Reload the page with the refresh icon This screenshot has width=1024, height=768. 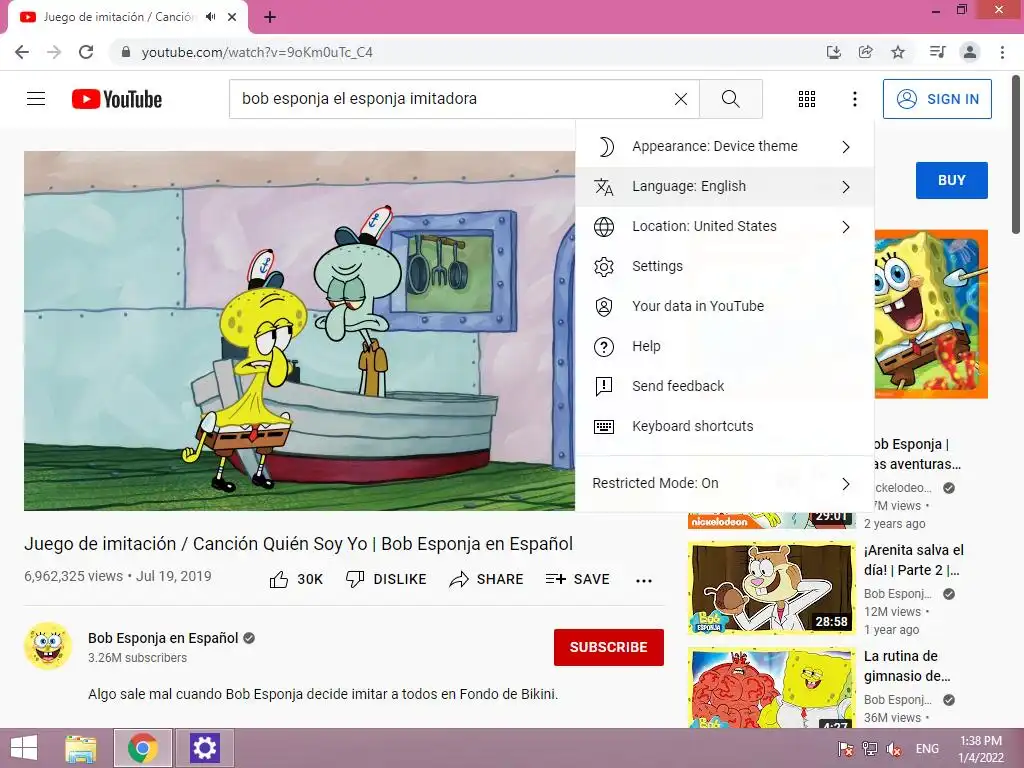(x=86, y=52)
